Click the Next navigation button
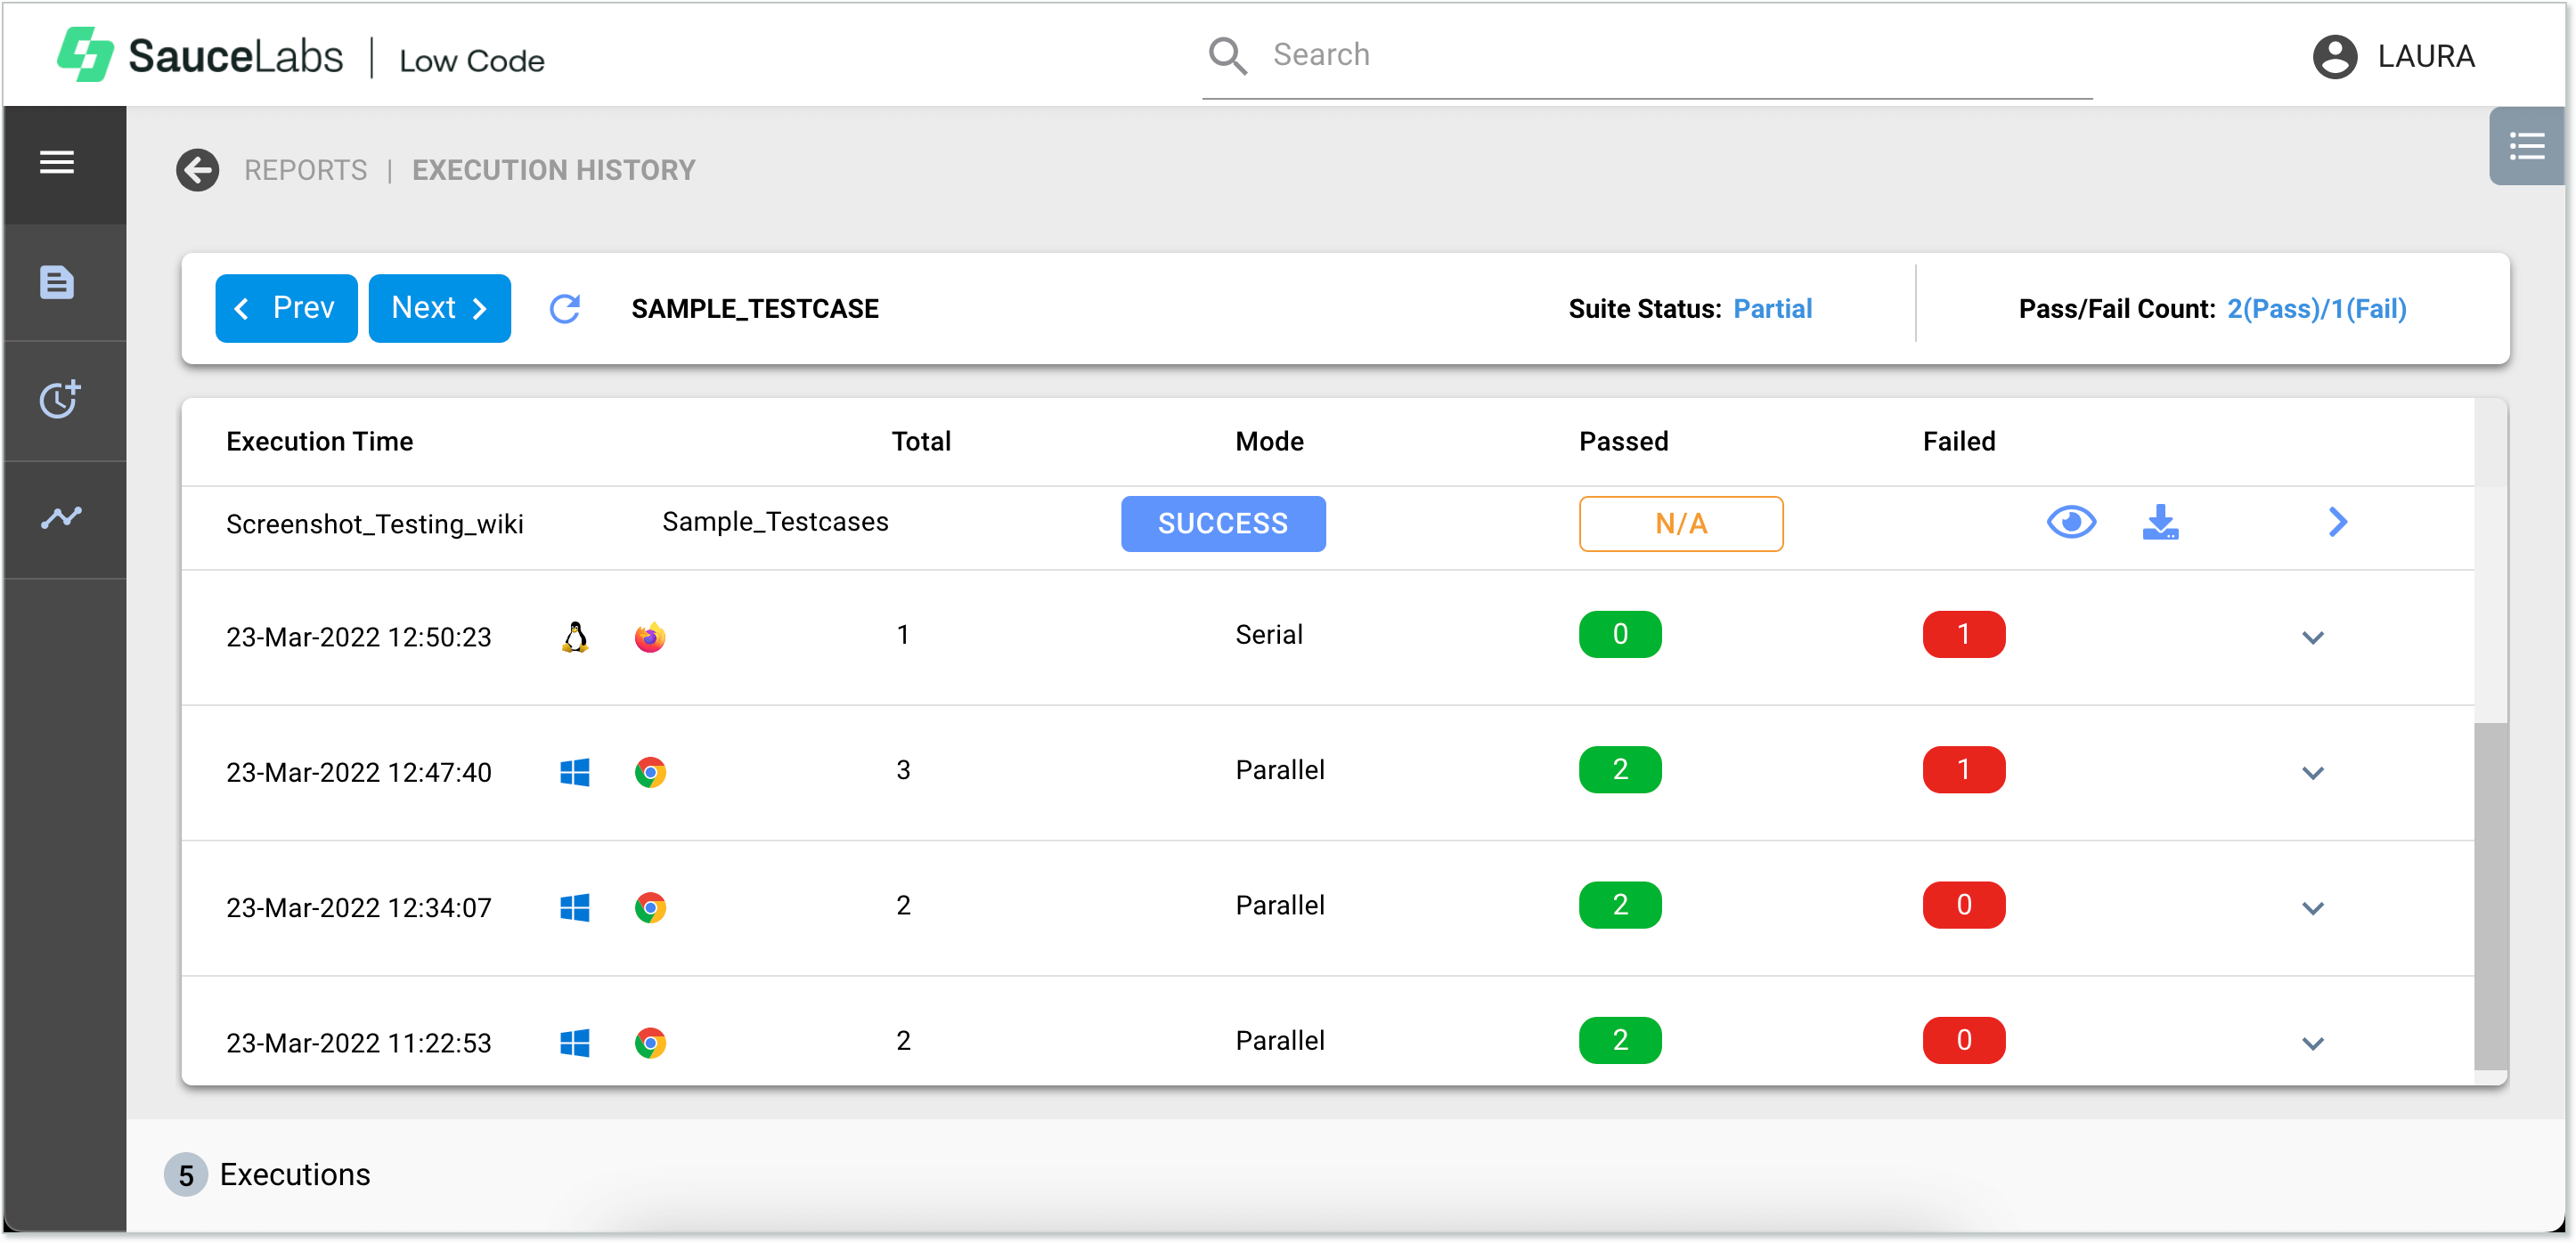Viewport: 2576px width, 1243px height. 436,307
